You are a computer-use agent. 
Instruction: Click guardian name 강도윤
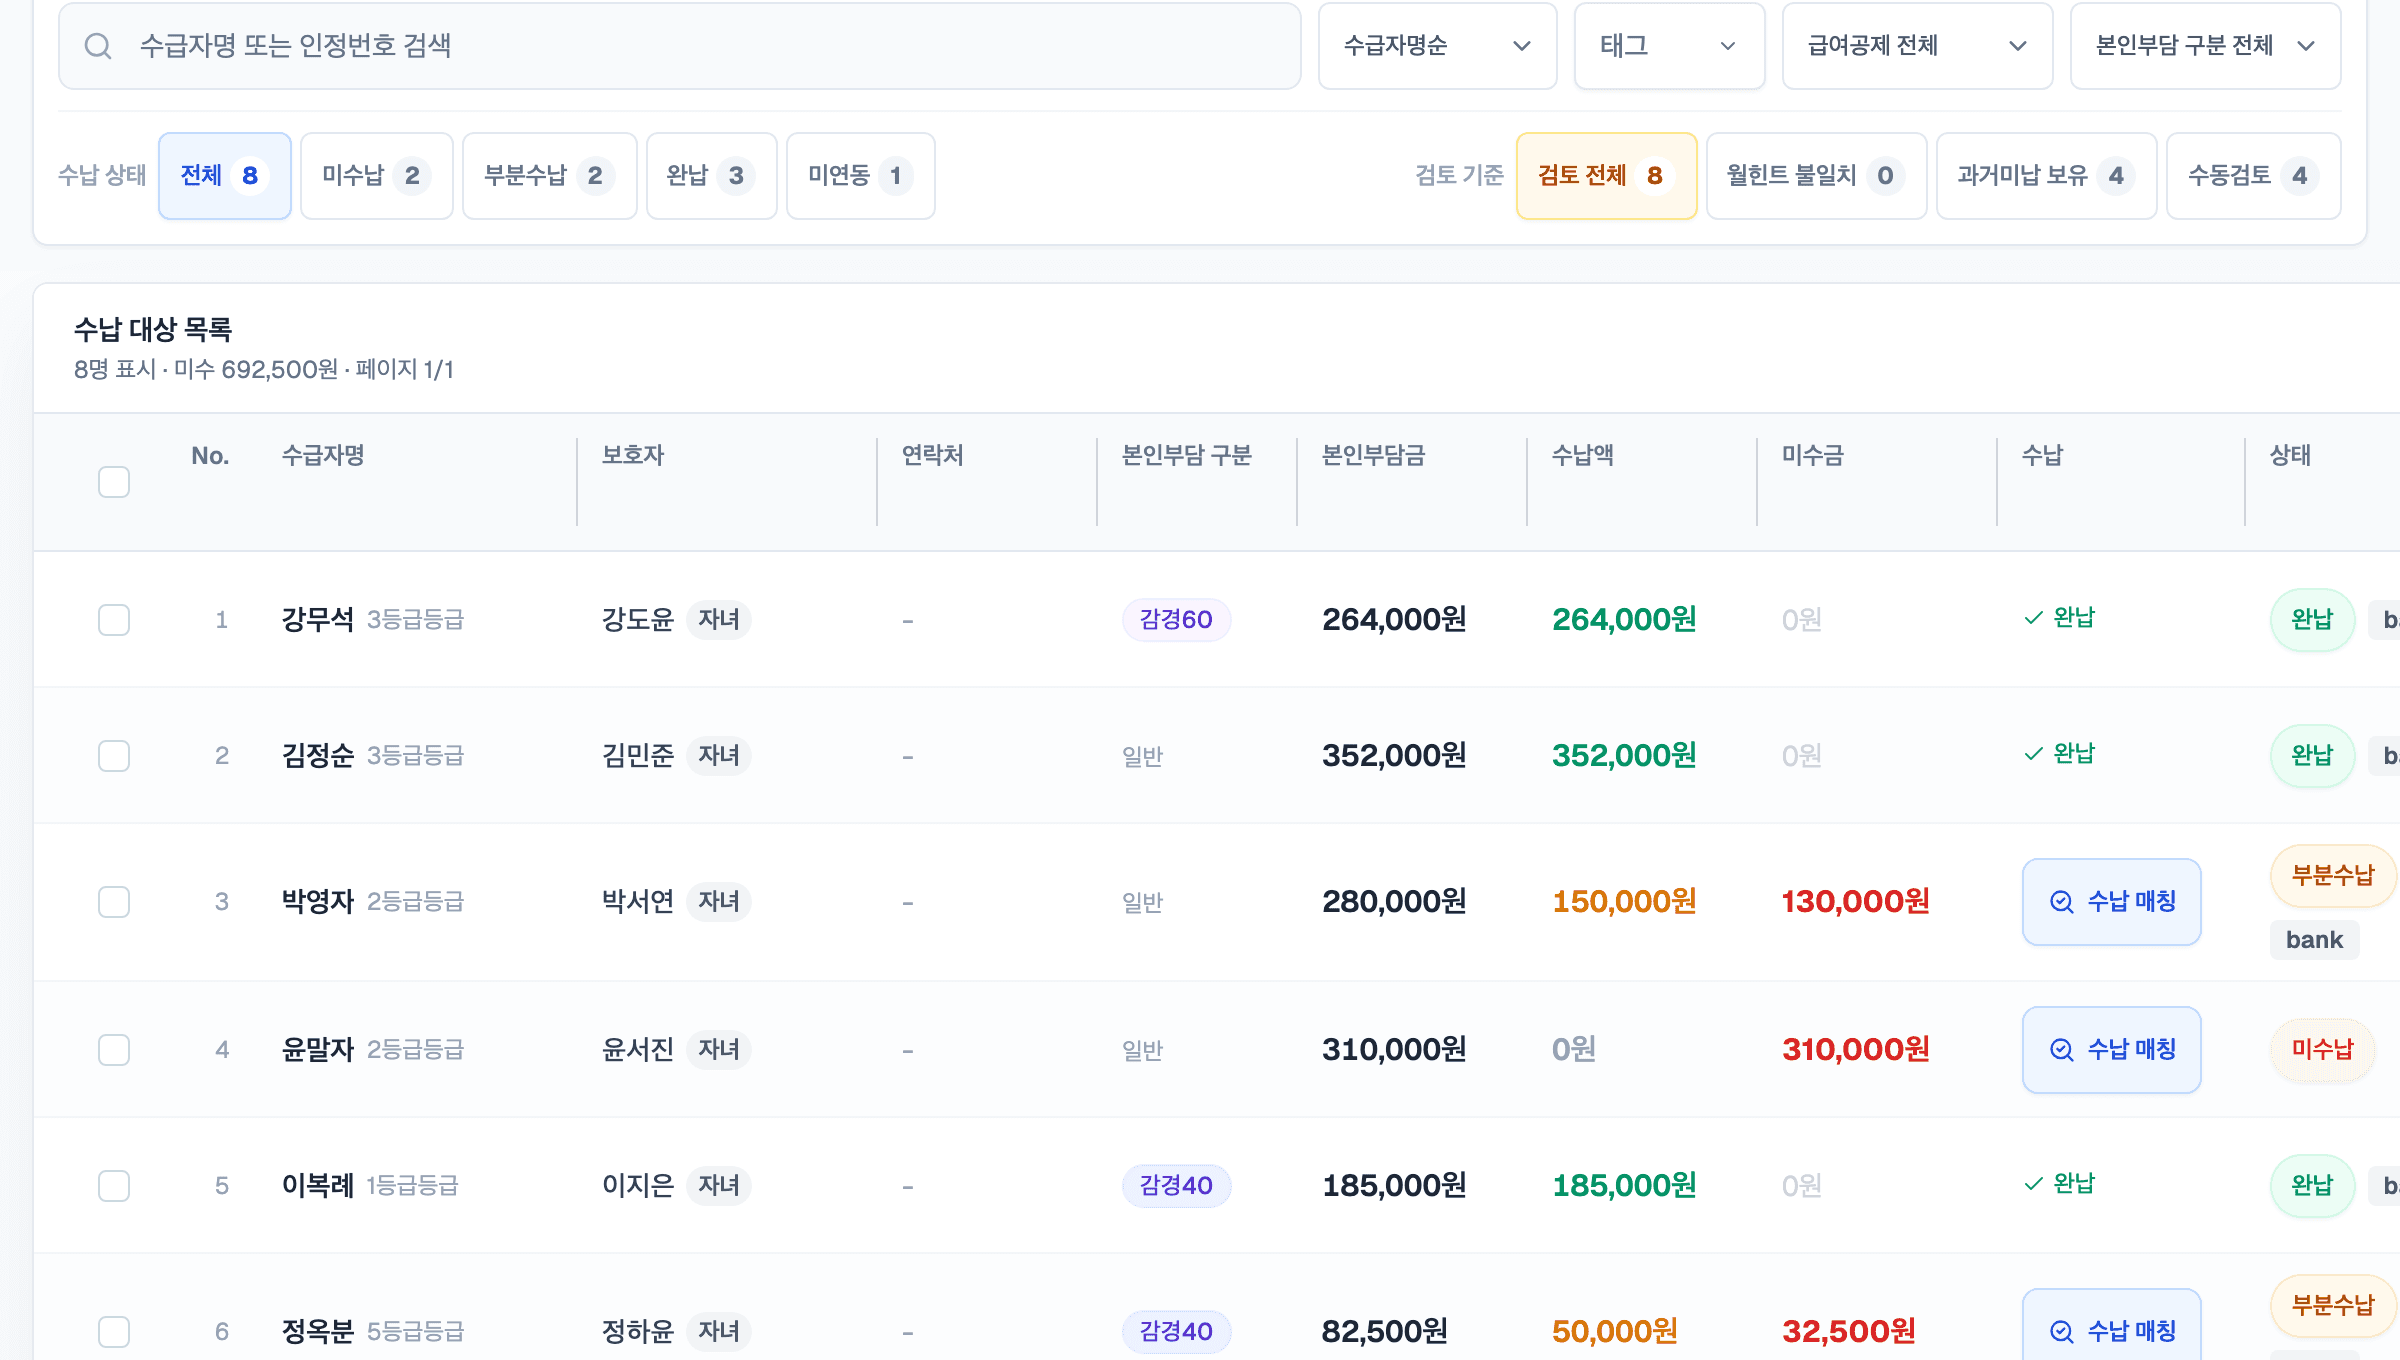point(638,620)
